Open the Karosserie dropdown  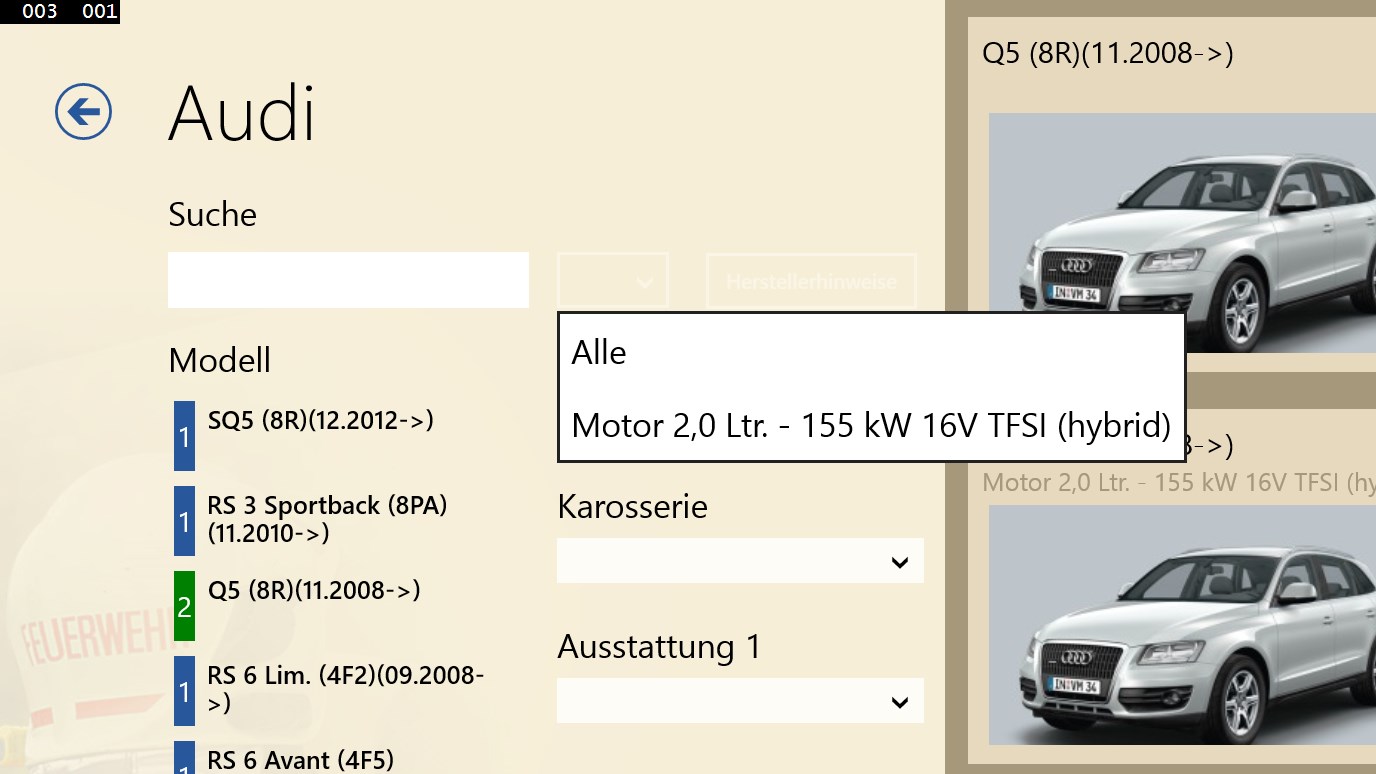739,562
